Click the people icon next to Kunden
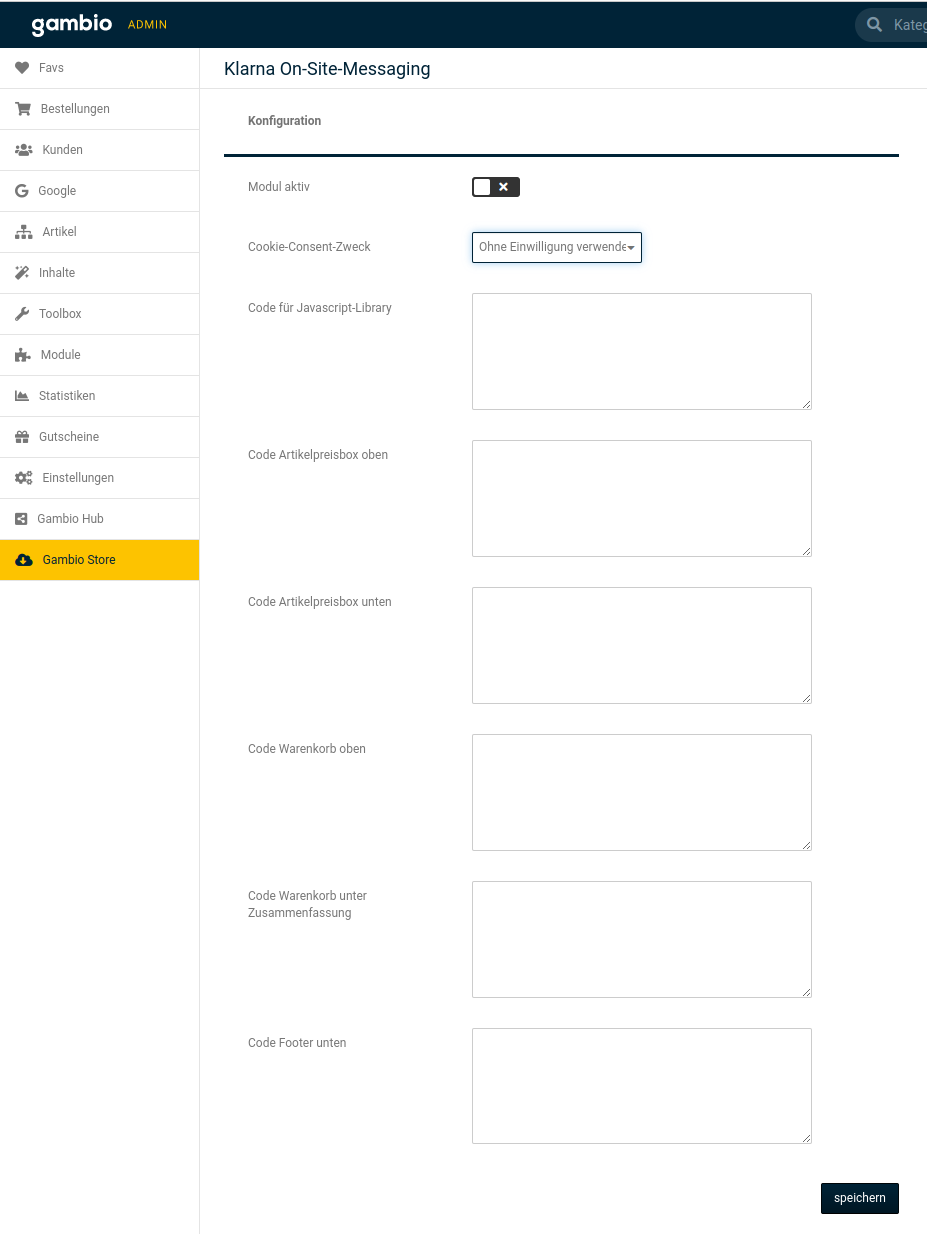Image resolution: width=927 pixels, height=1234 pixels. pyautogui.click(x=23, y=150)
